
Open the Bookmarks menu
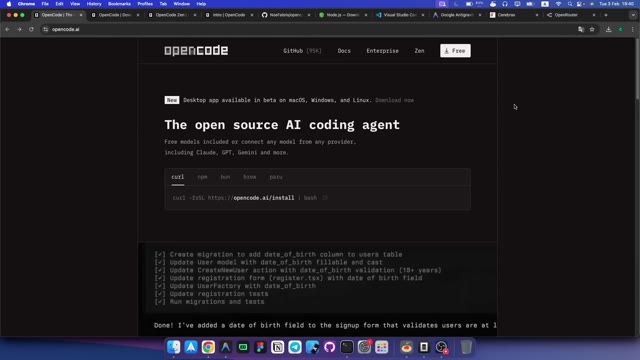point(119,4)
